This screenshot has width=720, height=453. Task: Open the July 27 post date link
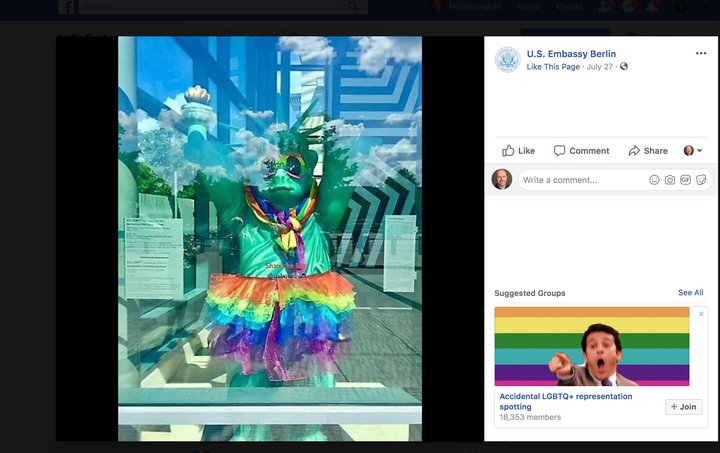(600, 67)
